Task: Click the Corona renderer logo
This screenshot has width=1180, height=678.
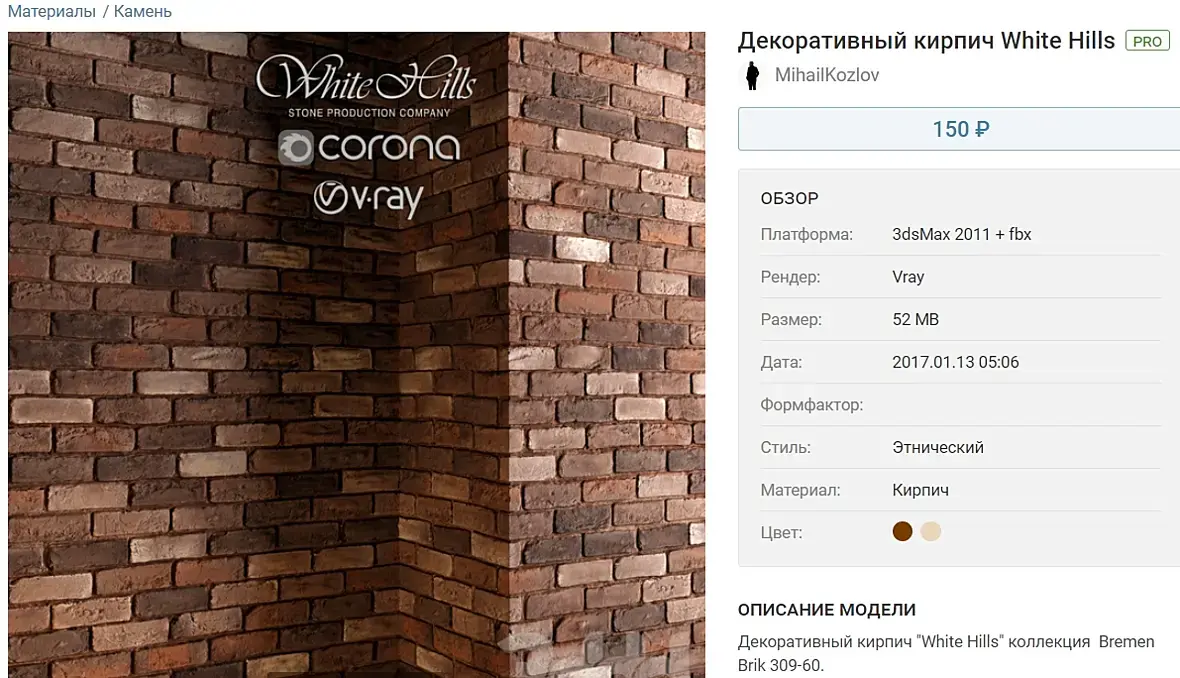Action: pyautogui.click(x=369, y=147)
